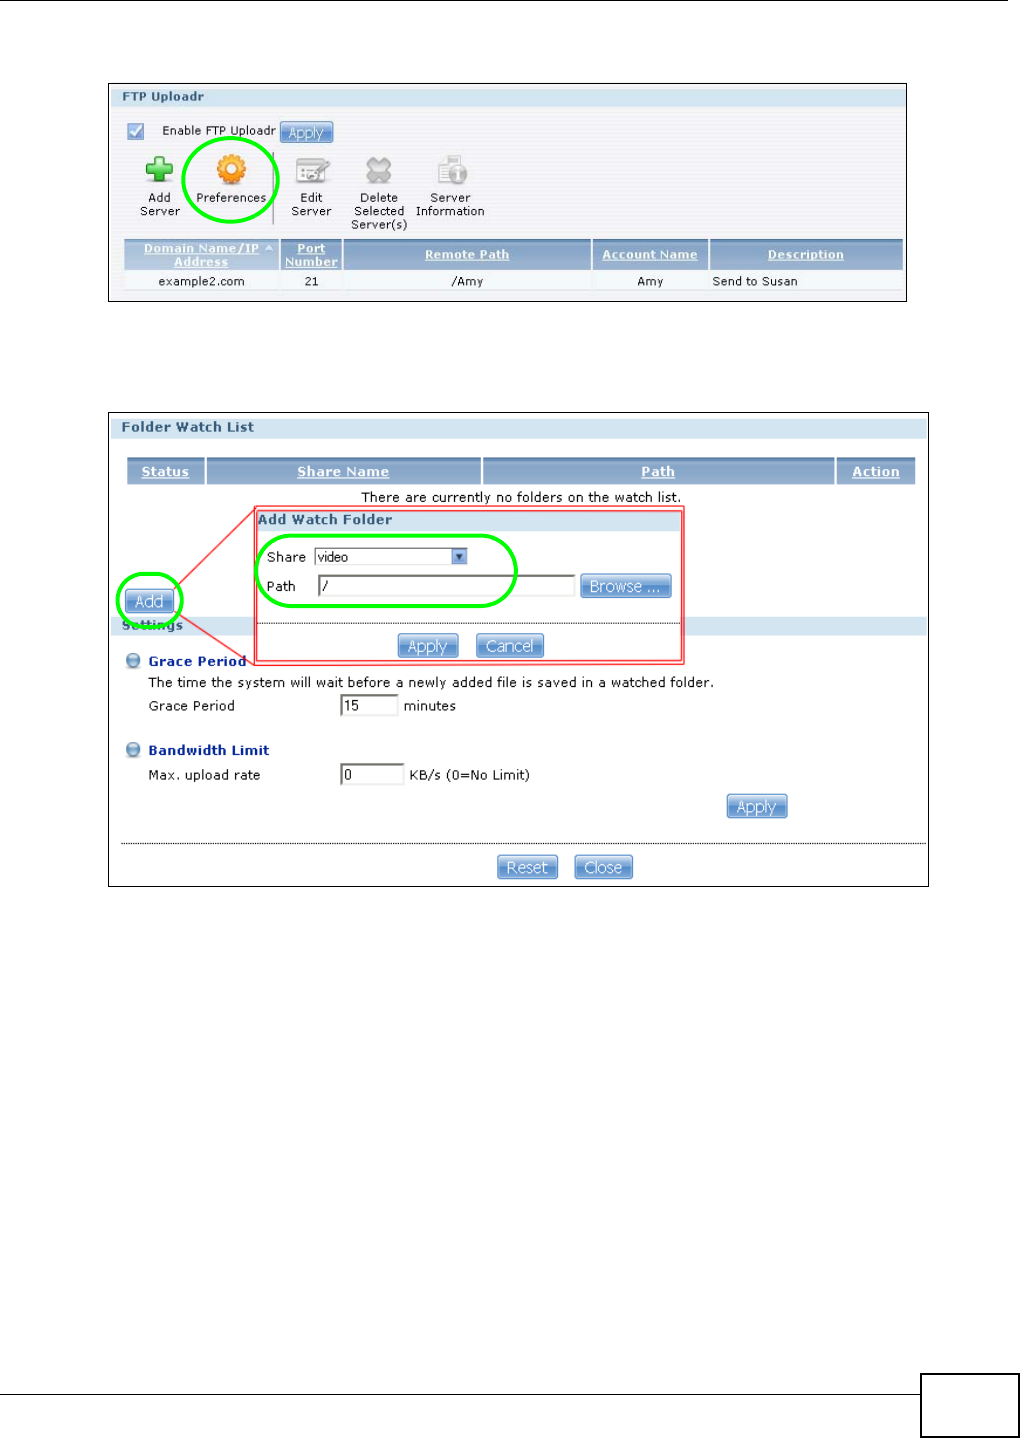Sort watch list by Path column
The width and height of the screenshot is (1020, 1438).
[658, 472]
